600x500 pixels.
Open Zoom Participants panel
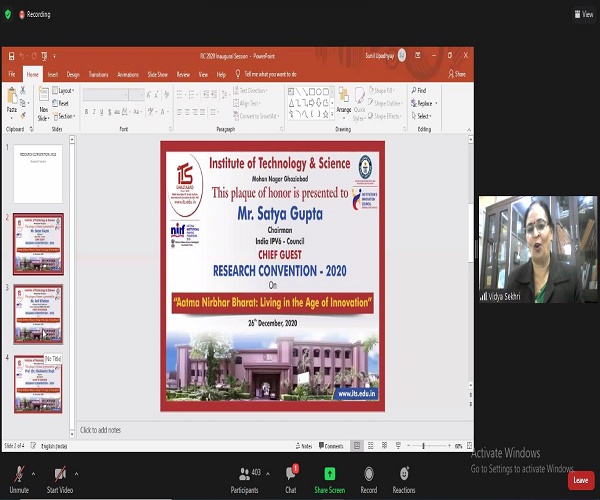(x=245, y=480)
